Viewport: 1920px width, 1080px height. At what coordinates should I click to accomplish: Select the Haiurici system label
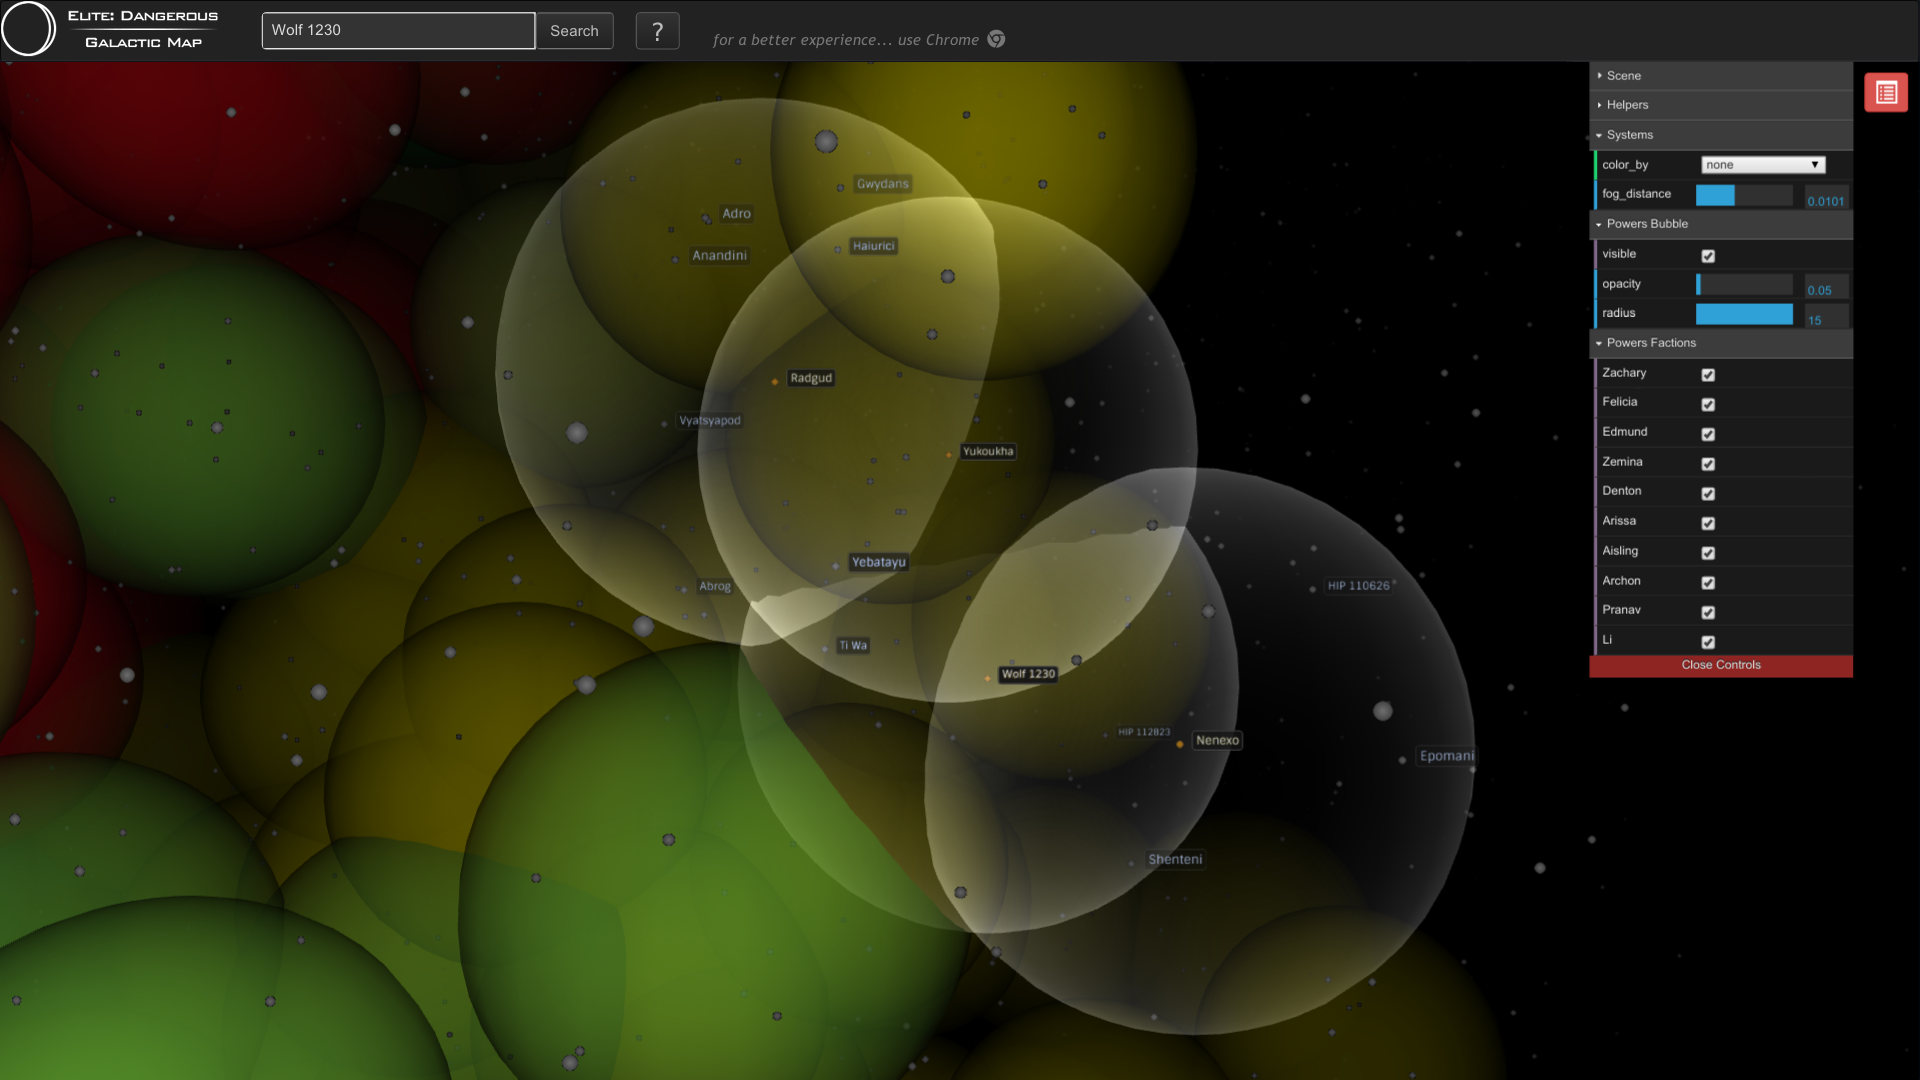(x=873, y=246)
